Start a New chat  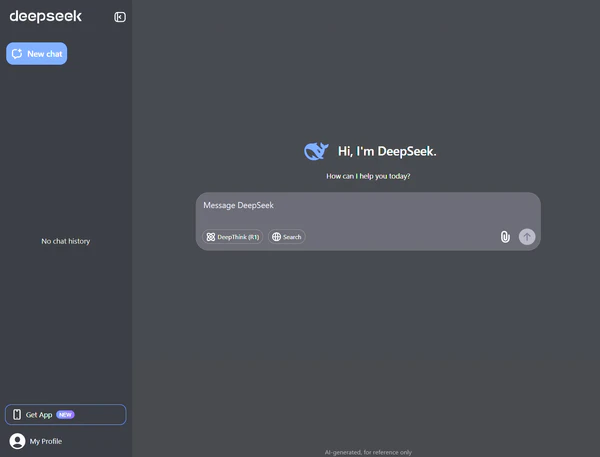(37, 54)
